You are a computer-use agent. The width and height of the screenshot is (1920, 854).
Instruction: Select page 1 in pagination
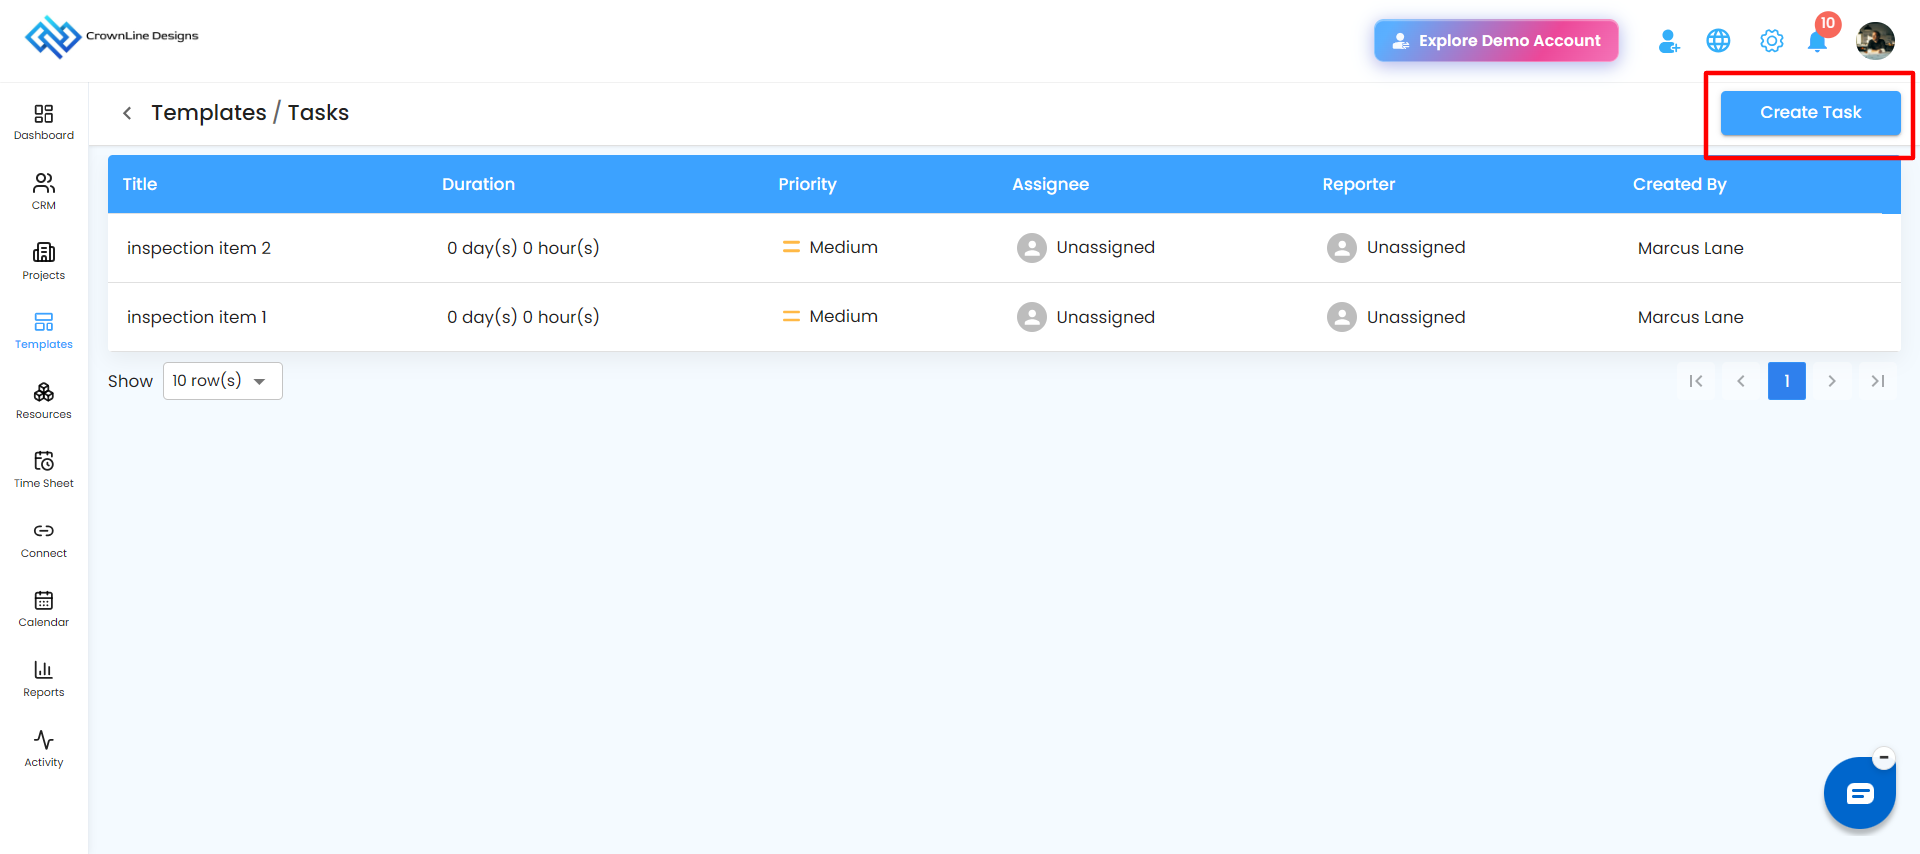coord(1786,381)
